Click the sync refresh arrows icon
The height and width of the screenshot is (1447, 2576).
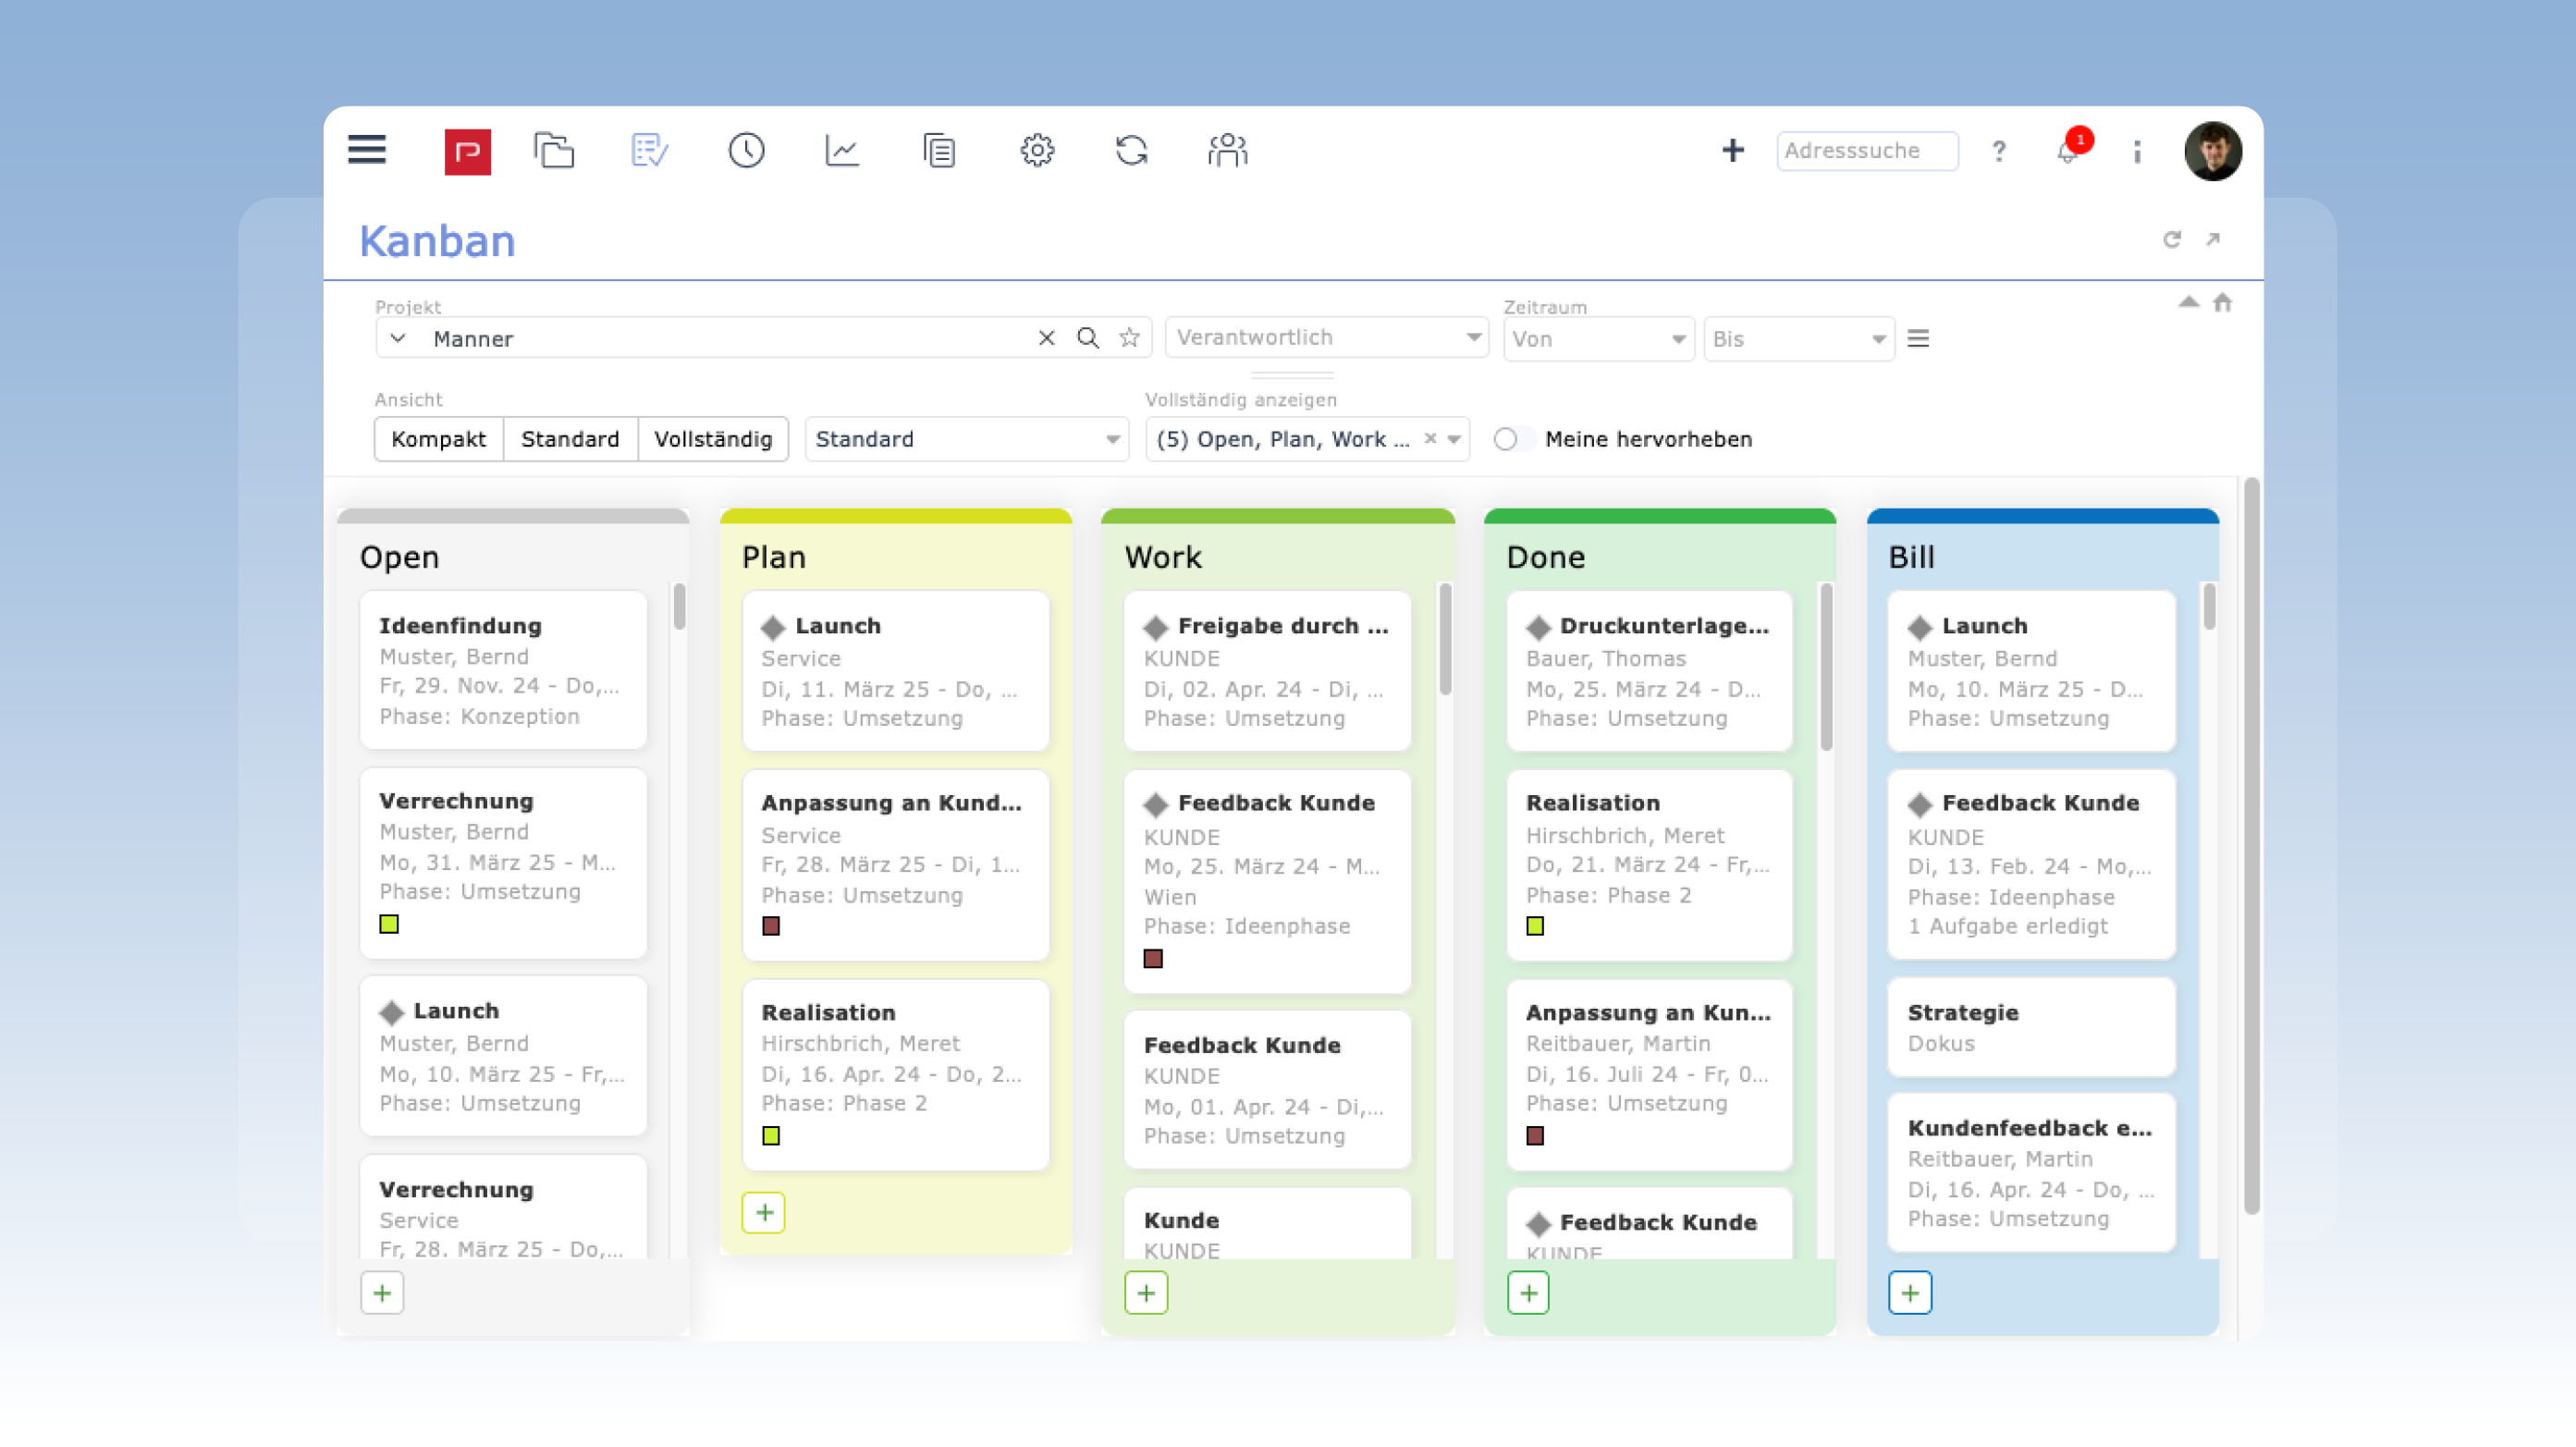coord(1132,151)
